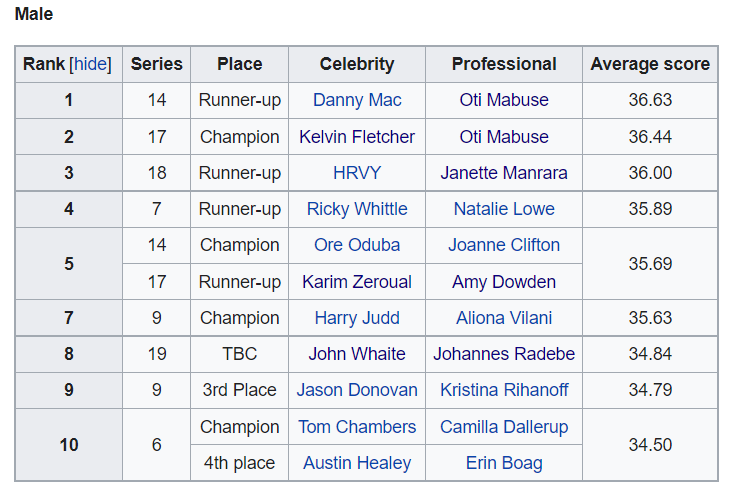Open Ricky Whittle's page
Viewport: 738px width, 498px height.
tap(357, 209)
